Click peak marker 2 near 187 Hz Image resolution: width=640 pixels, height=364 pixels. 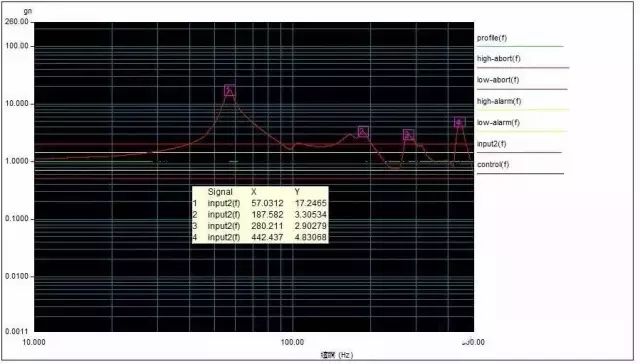click(x=363, y=131)
